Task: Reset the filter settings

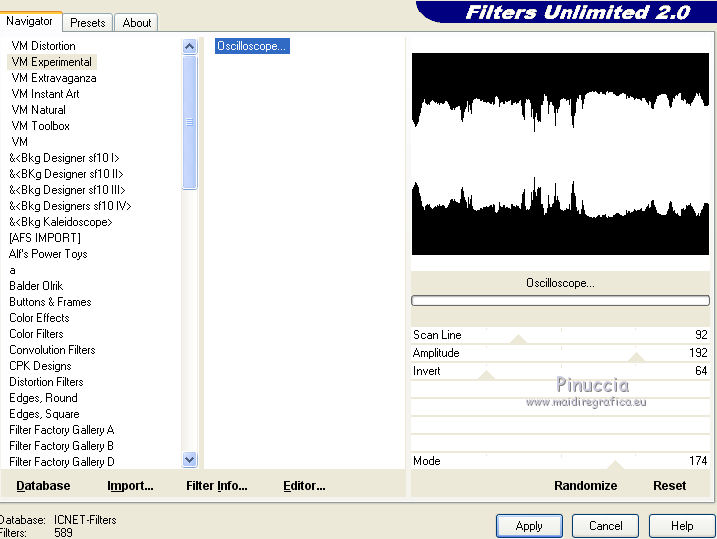Action: click(x=669, y=486)
